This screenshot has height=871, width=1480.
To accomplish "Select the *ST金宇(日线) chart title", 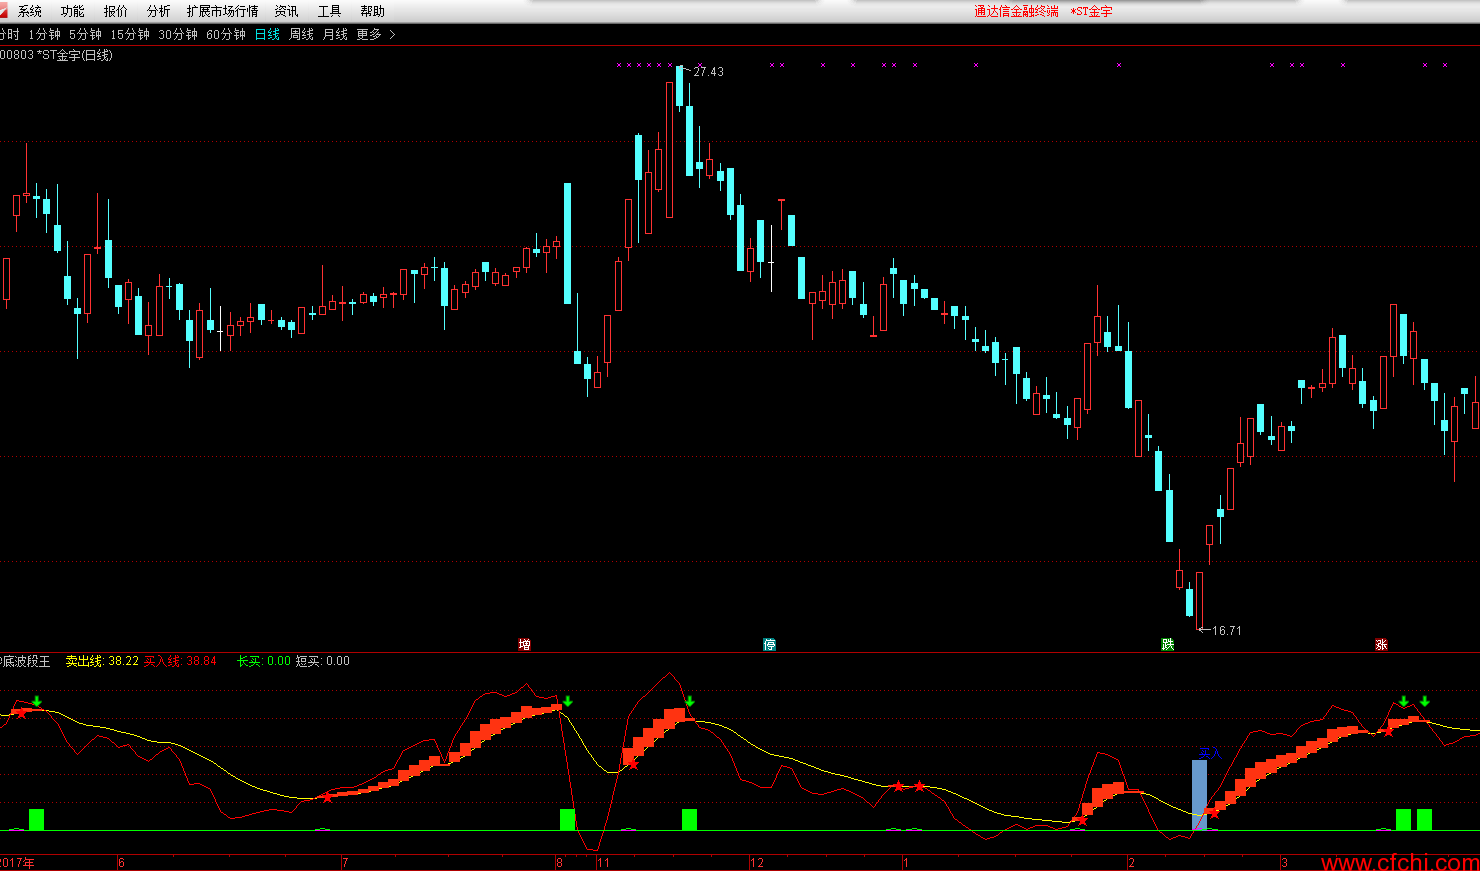I will coord(75,55).
